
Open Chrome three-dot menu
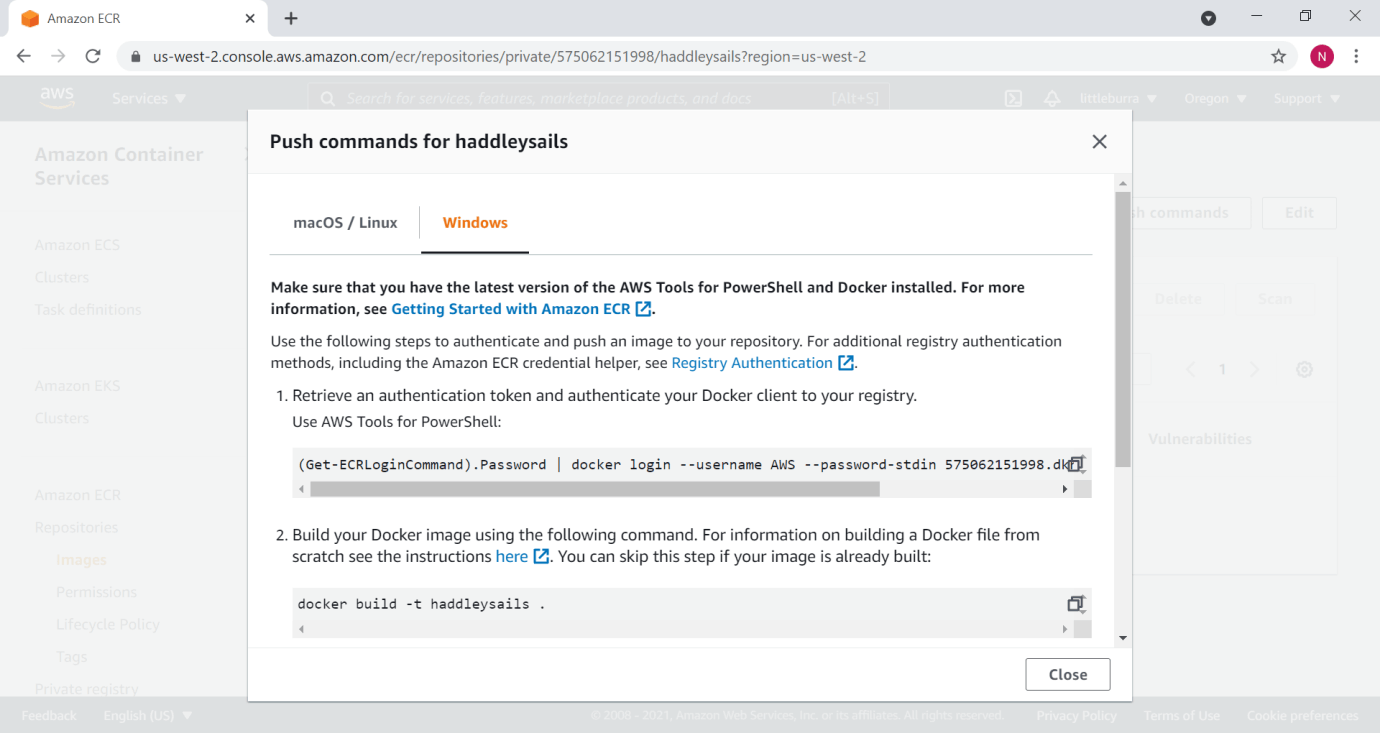tap(1356, 57)
